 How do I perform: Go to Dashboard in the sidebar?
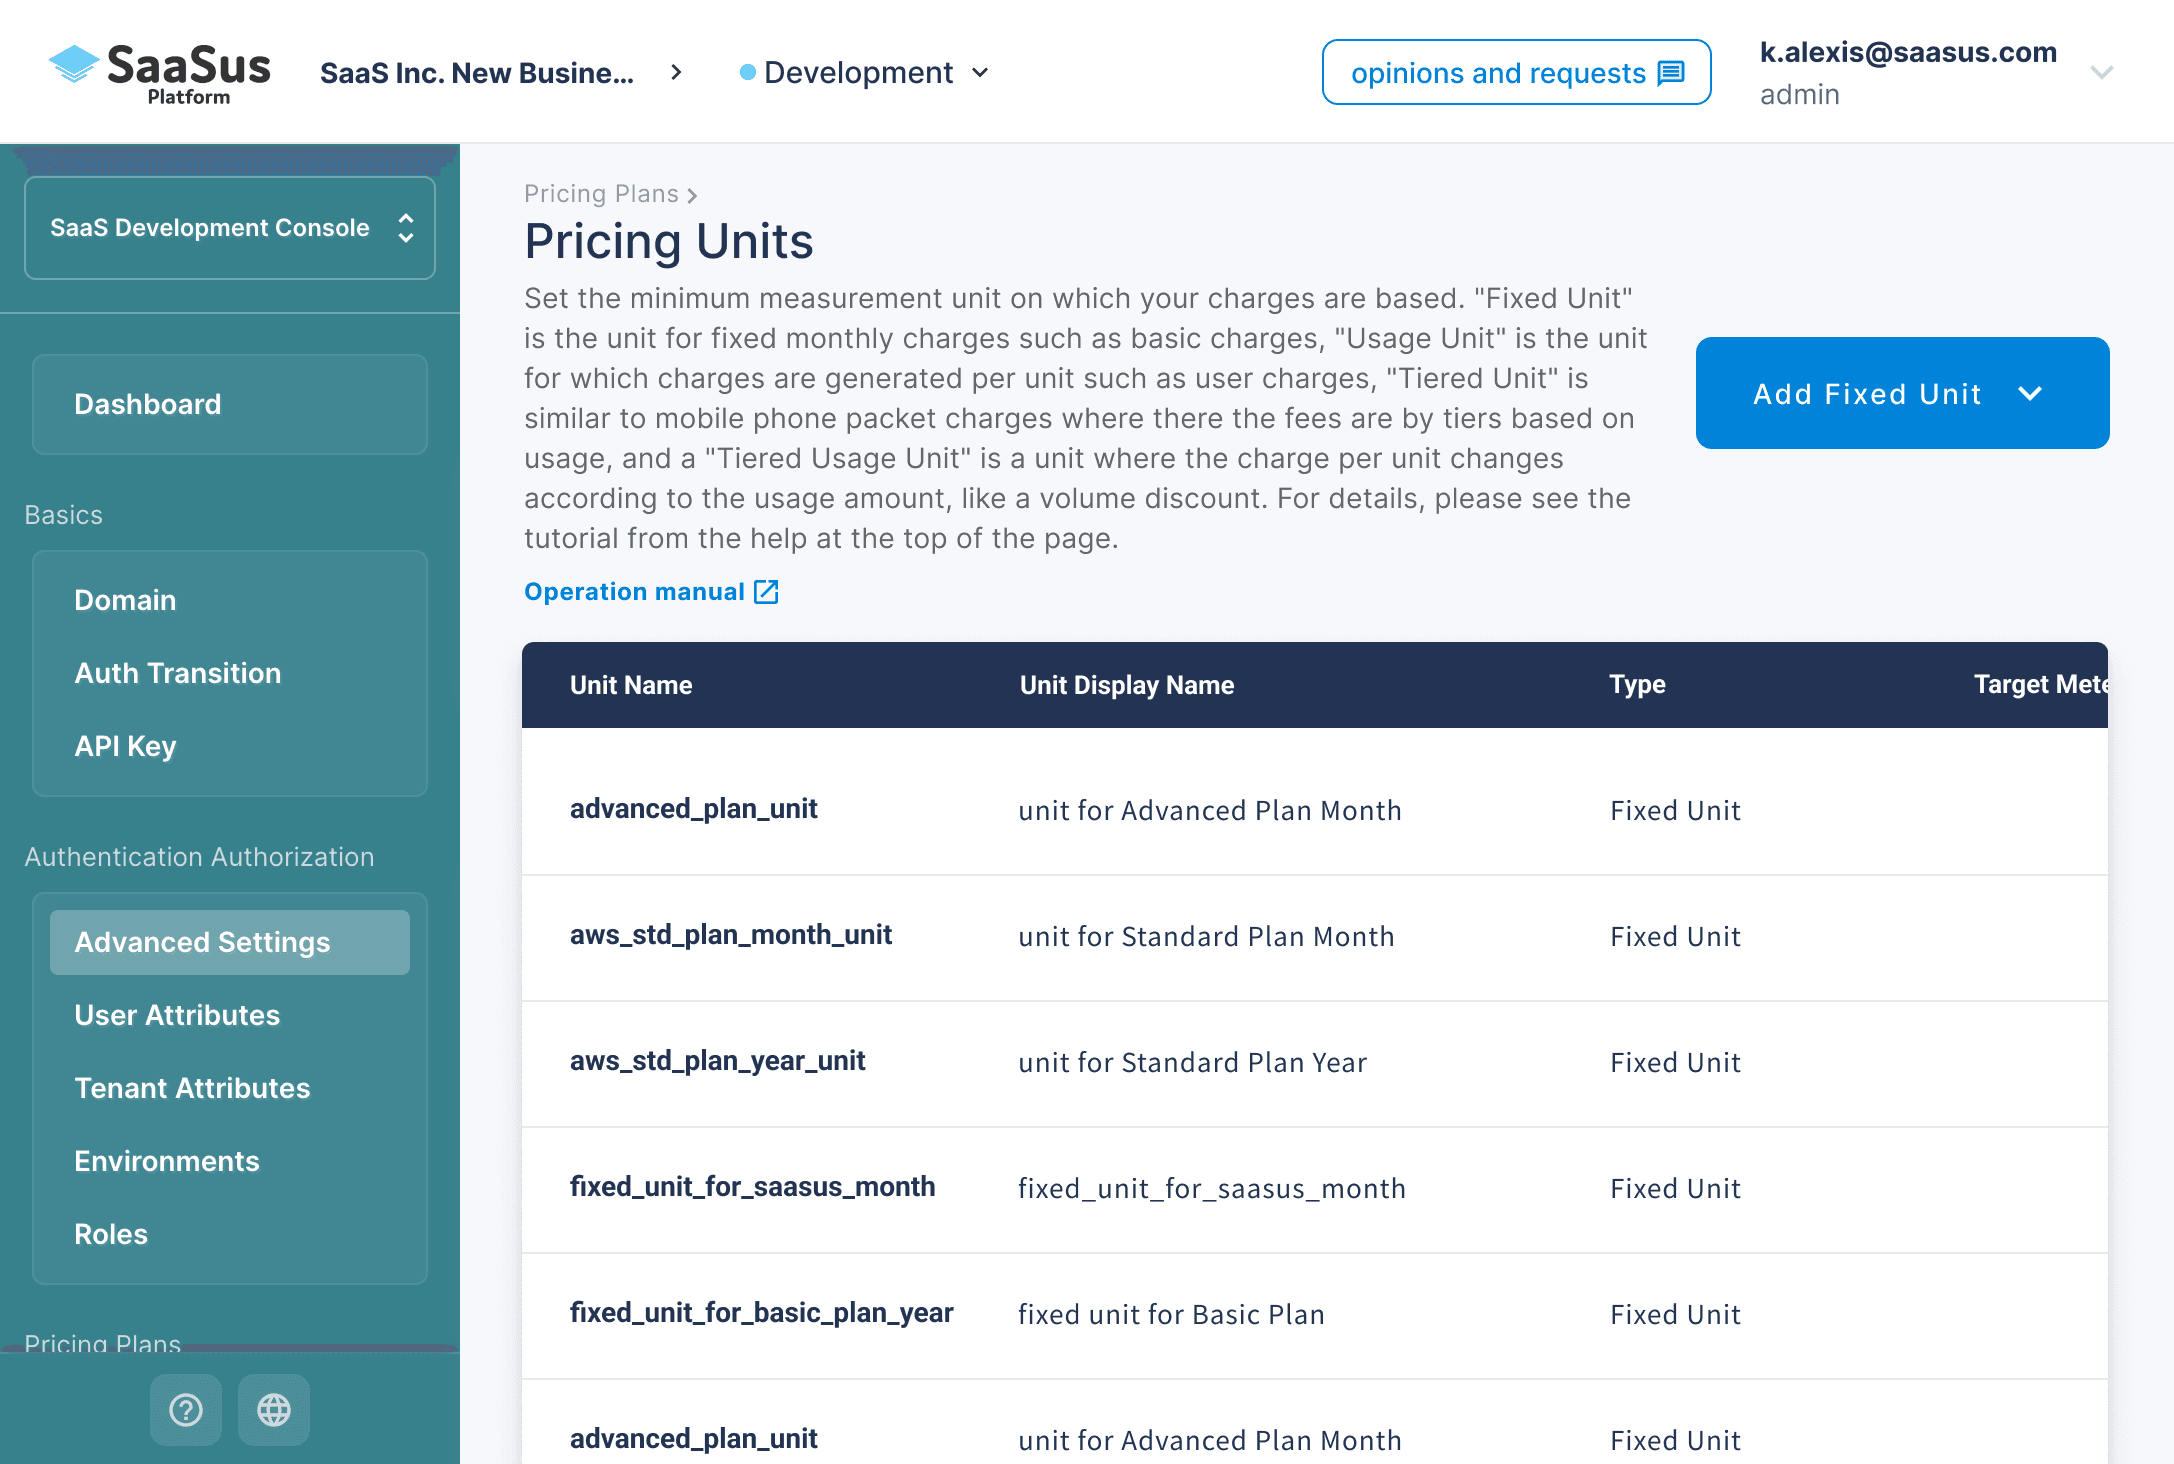148,404
